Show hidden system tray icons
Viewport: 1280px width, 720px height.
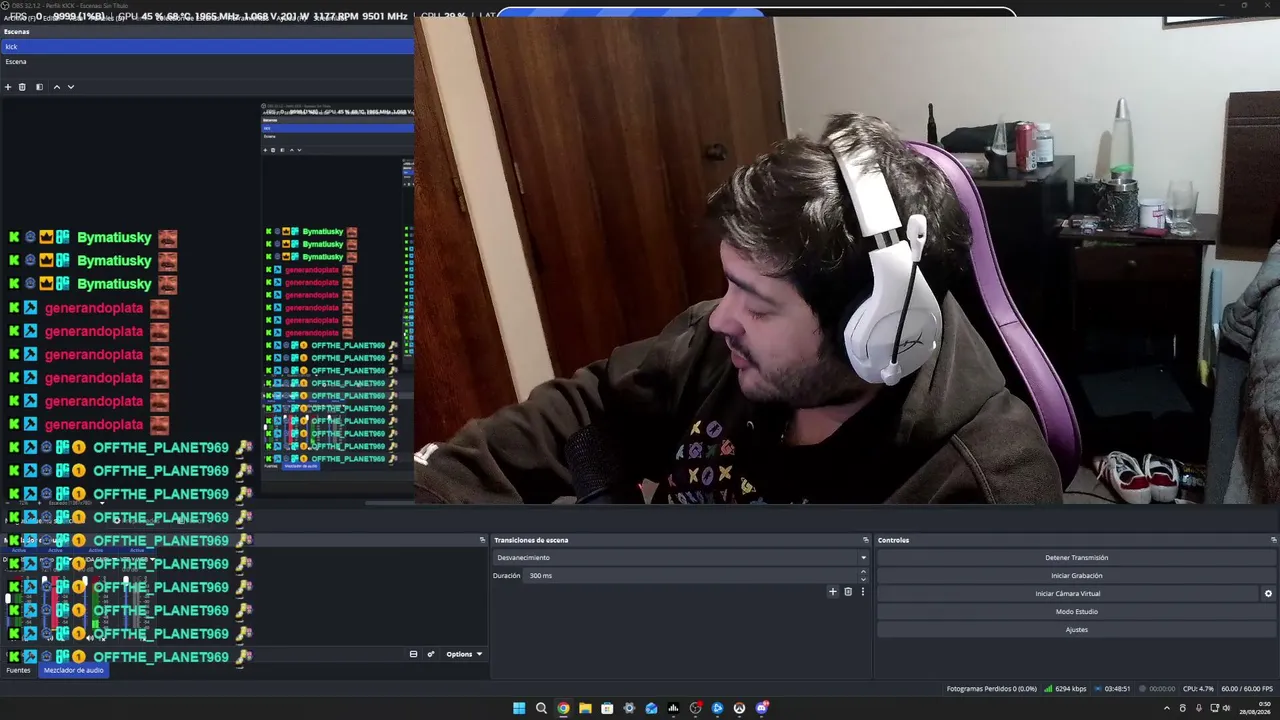point(1166,708)
